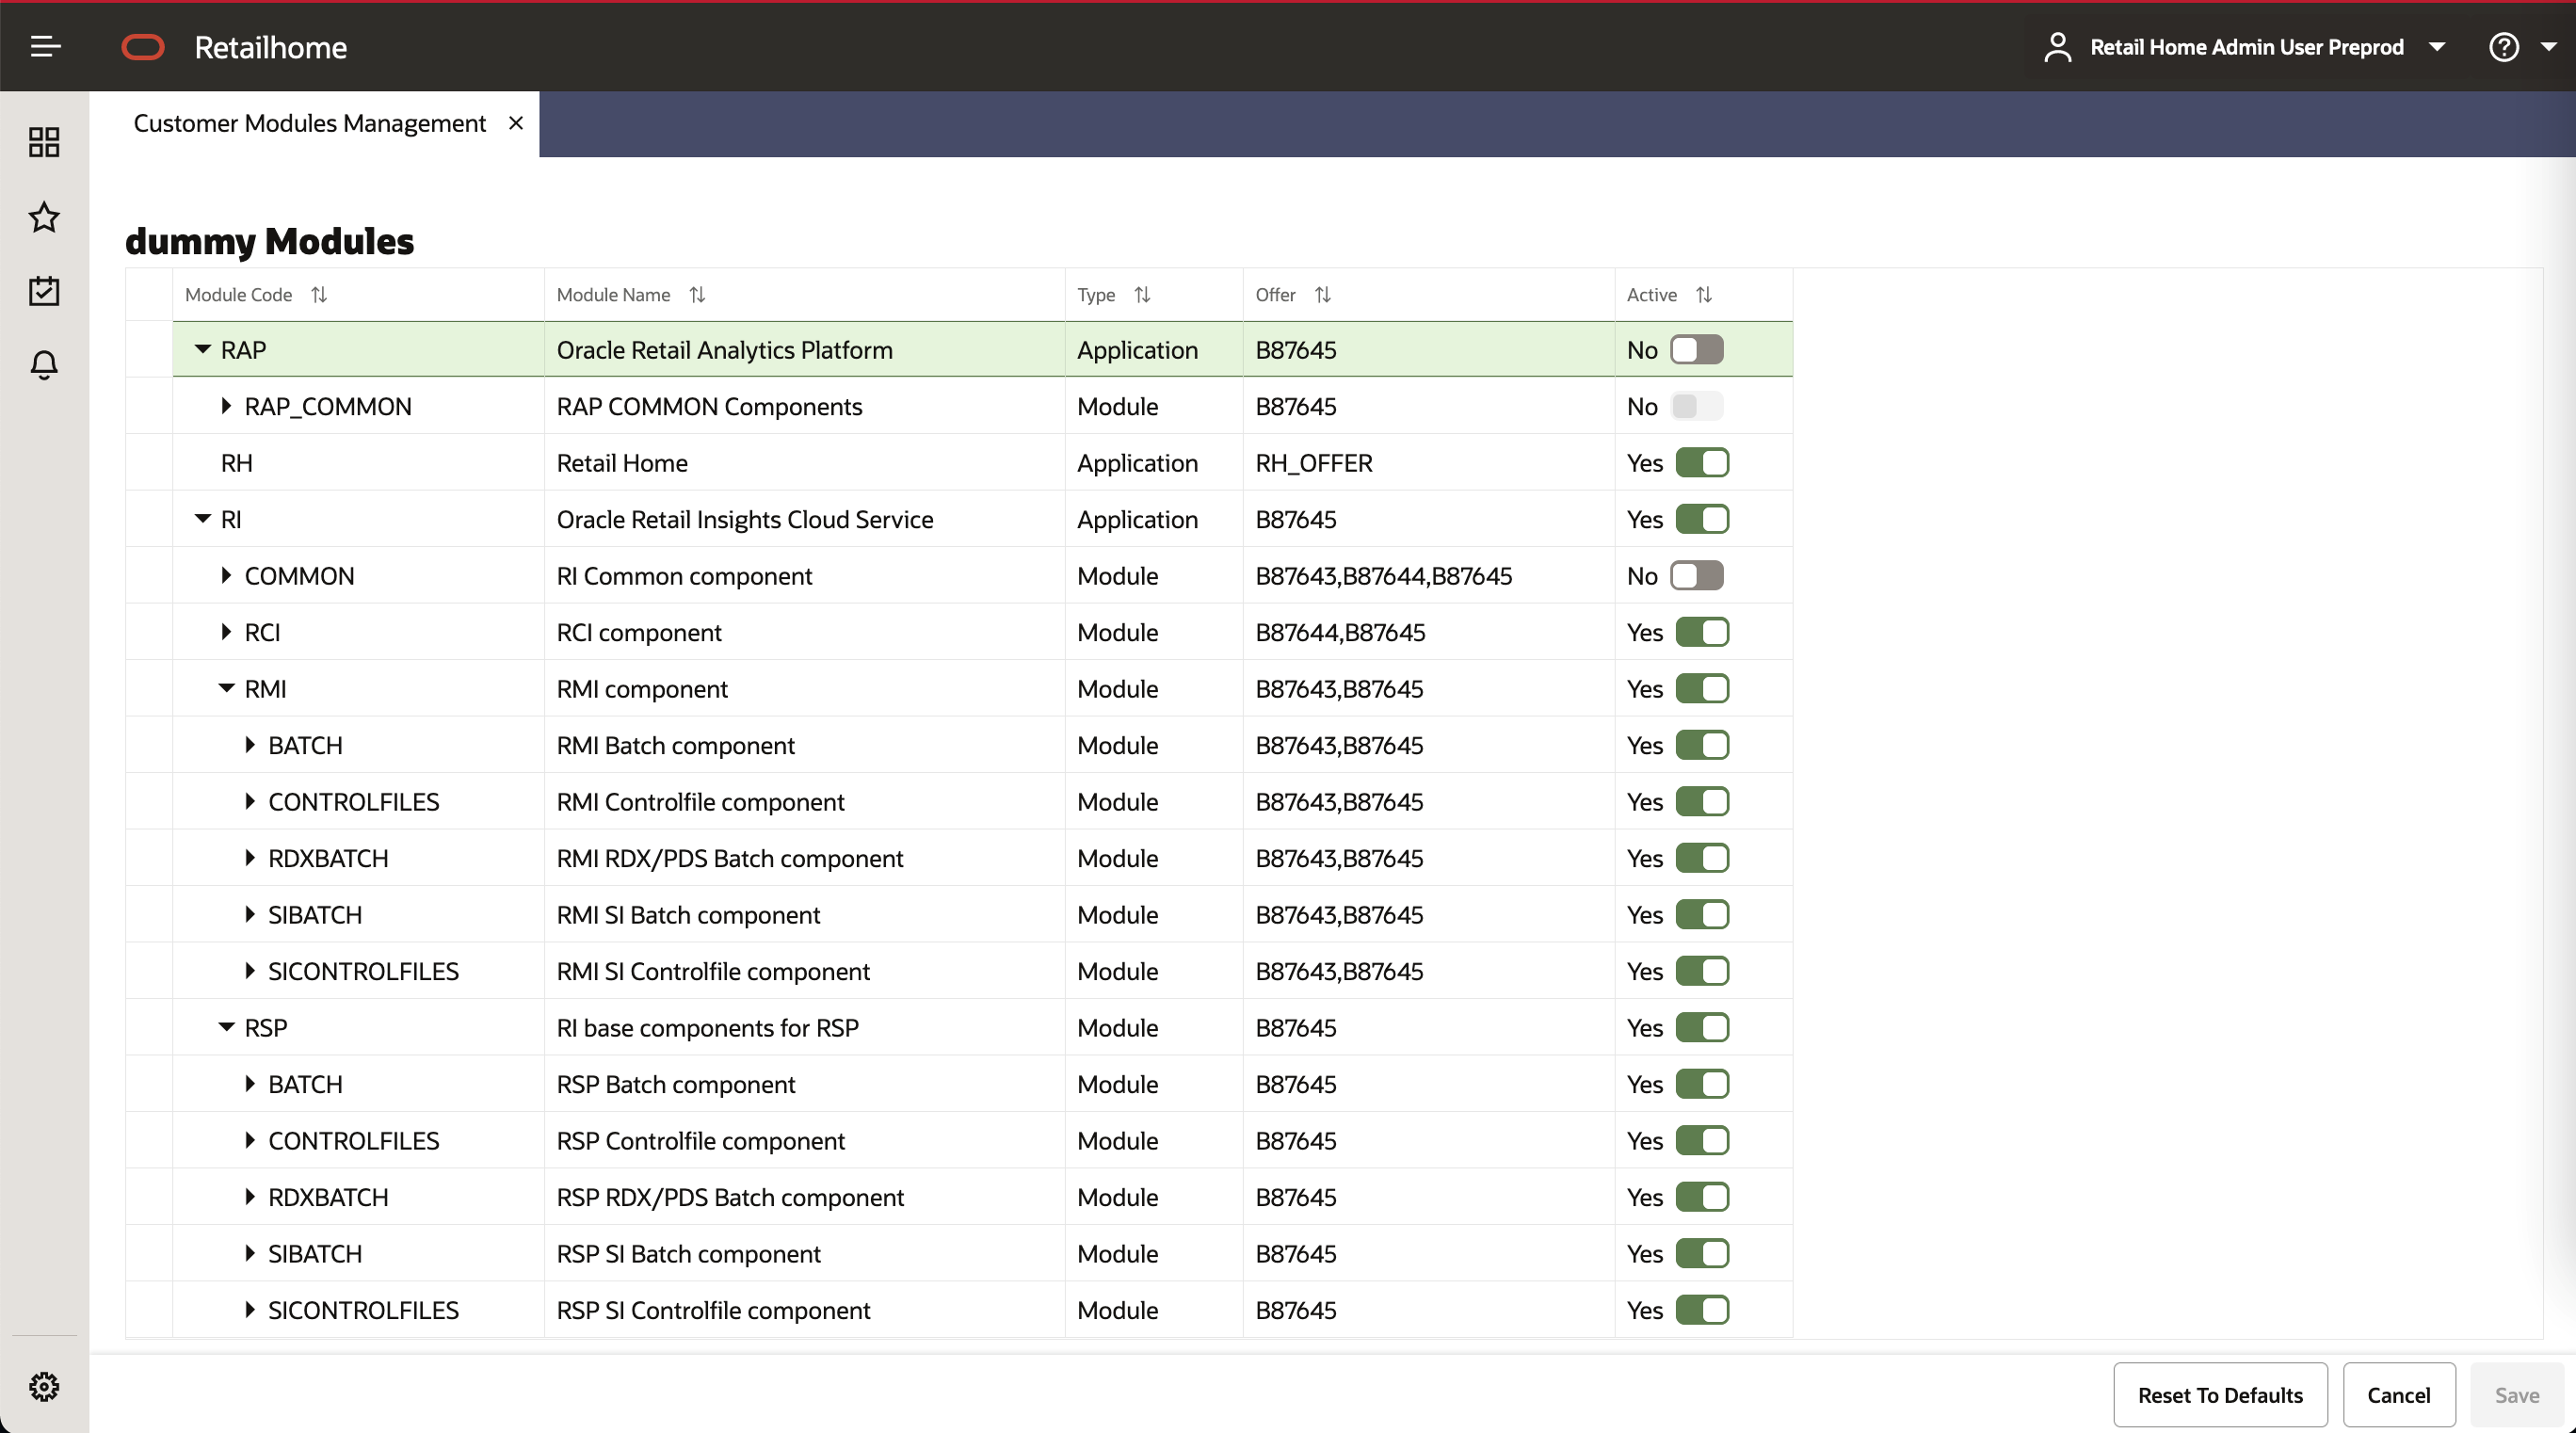The height and width of the screenshot is (1433, 2576).
Task: Expand the RCI module row
Action: coord(226,632)
